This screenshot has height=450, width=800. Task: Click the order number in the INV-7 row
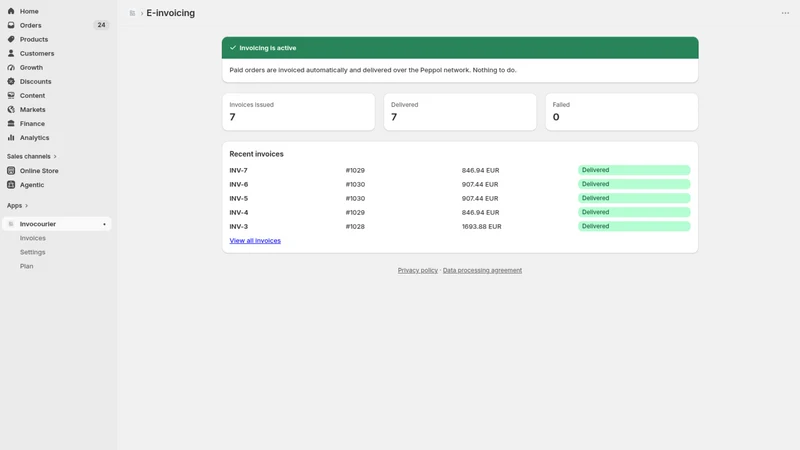tap(355, 170)
